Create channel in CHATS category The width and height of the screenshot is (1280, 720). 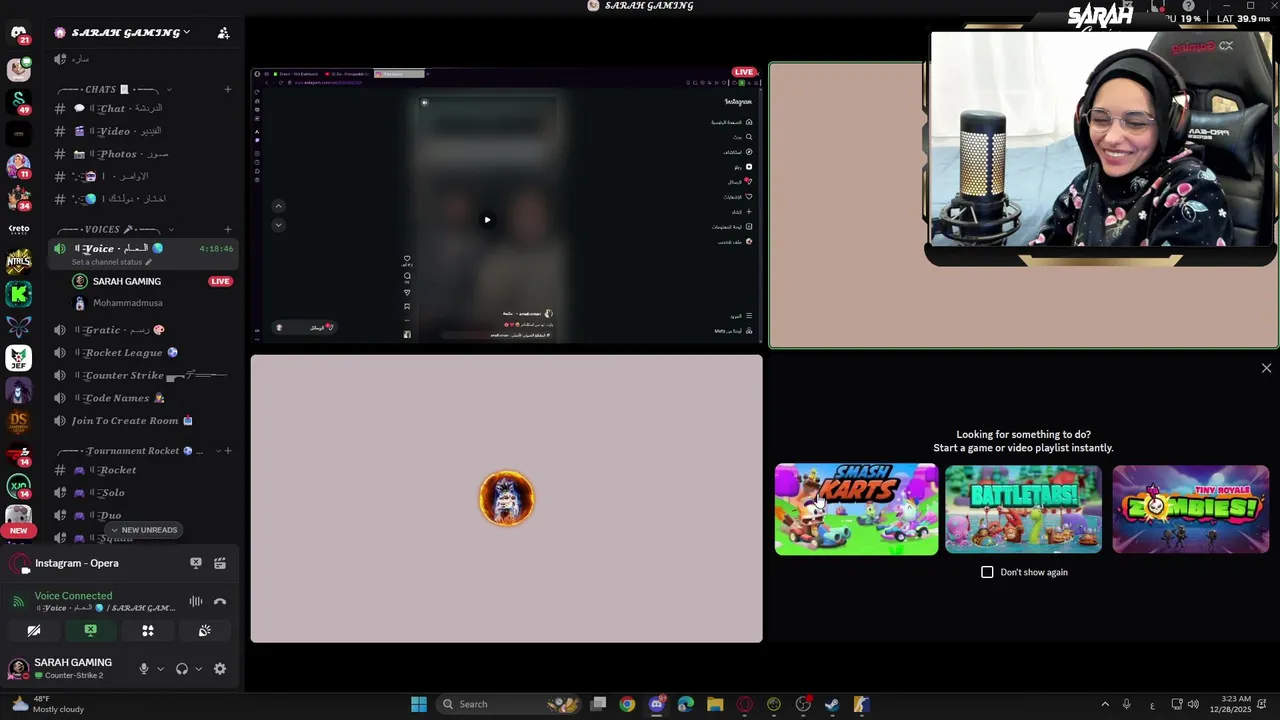pos(228,90)
